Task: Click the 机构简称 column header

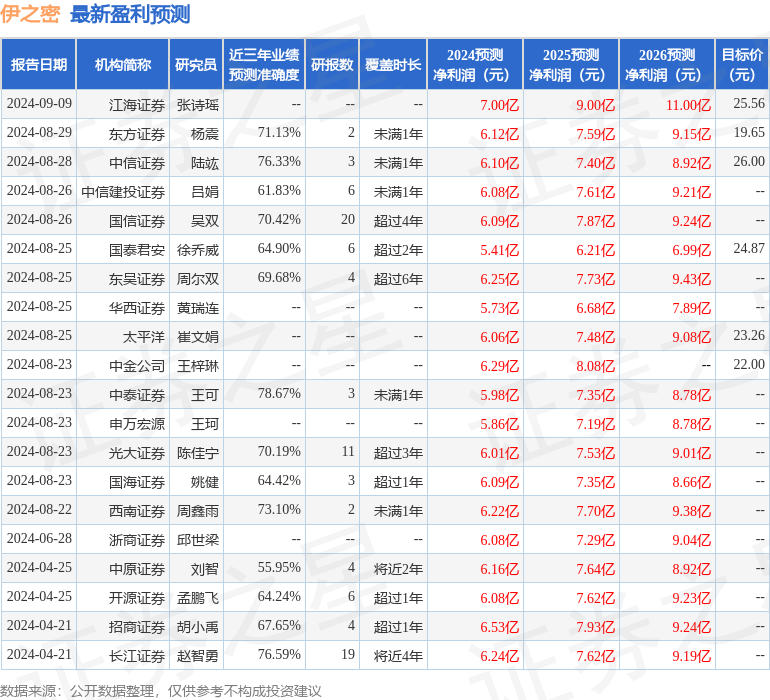Action: (x=123, y=64)
